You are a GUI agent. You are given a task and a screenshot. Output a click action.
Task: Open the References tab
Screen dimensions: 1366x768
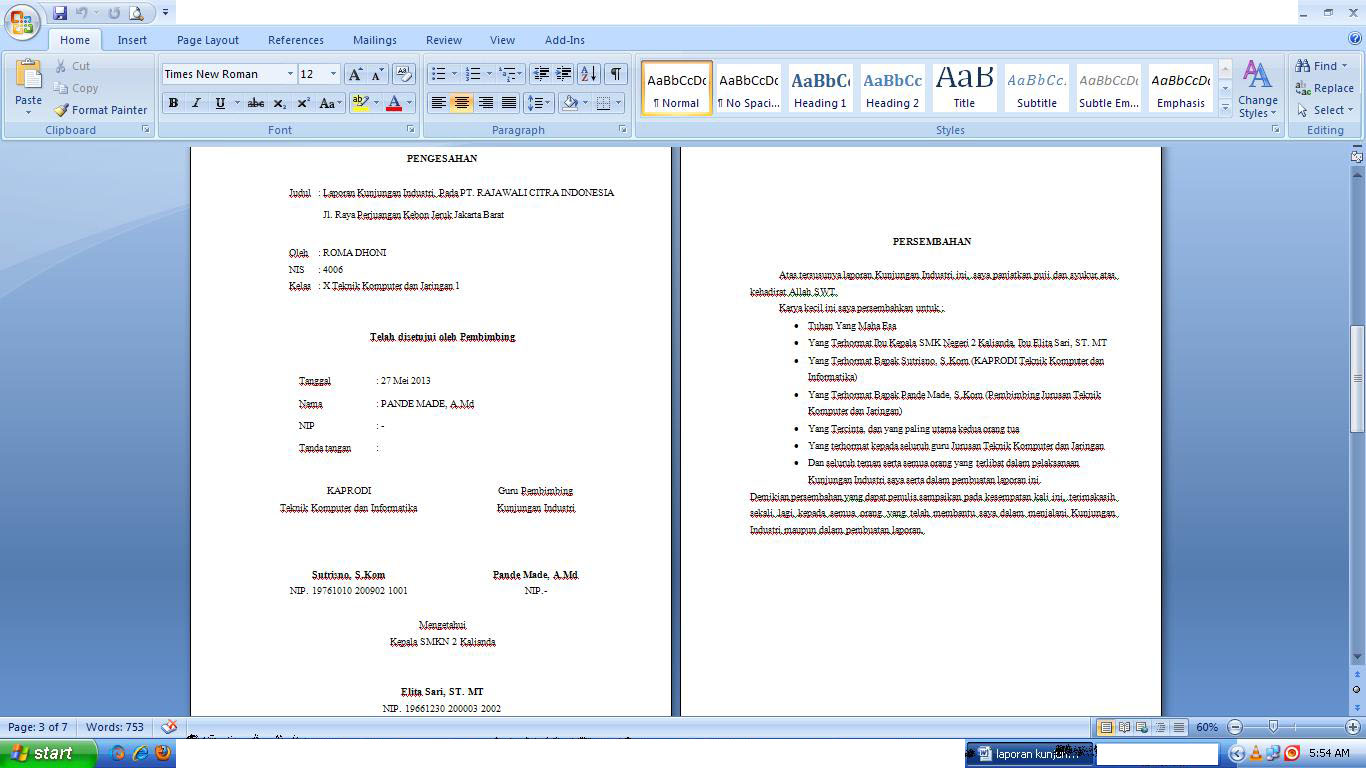coord(296,40)
